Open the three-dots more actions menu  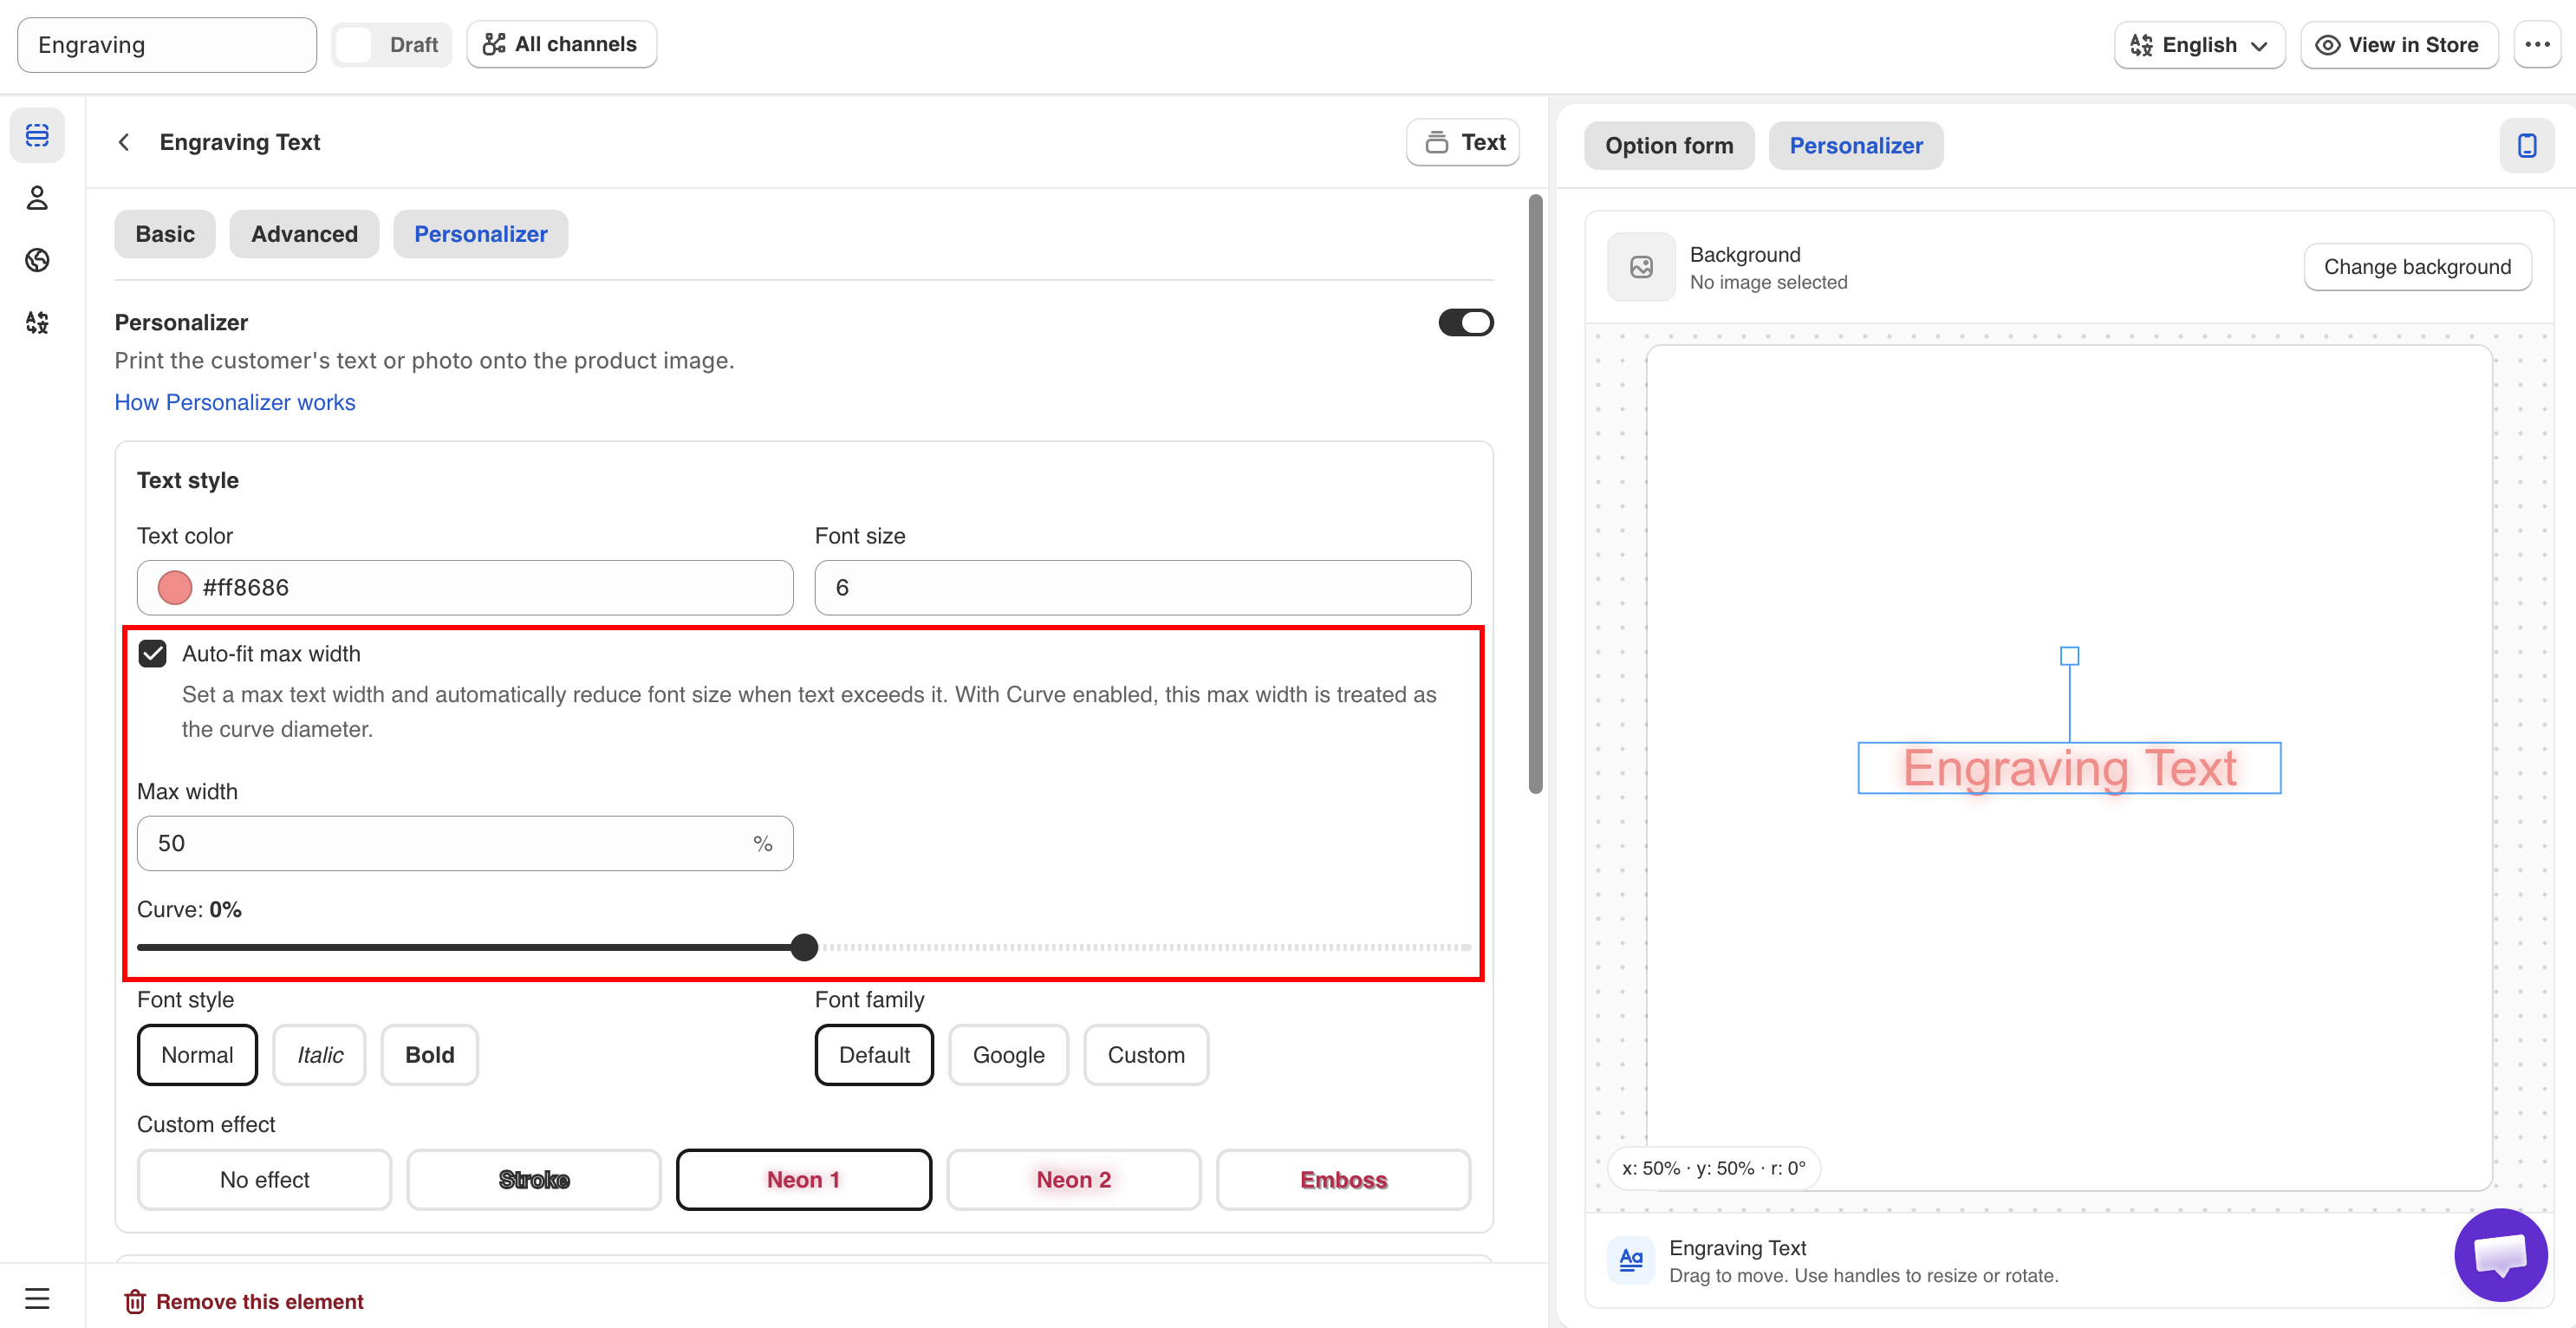point(2537,45)
